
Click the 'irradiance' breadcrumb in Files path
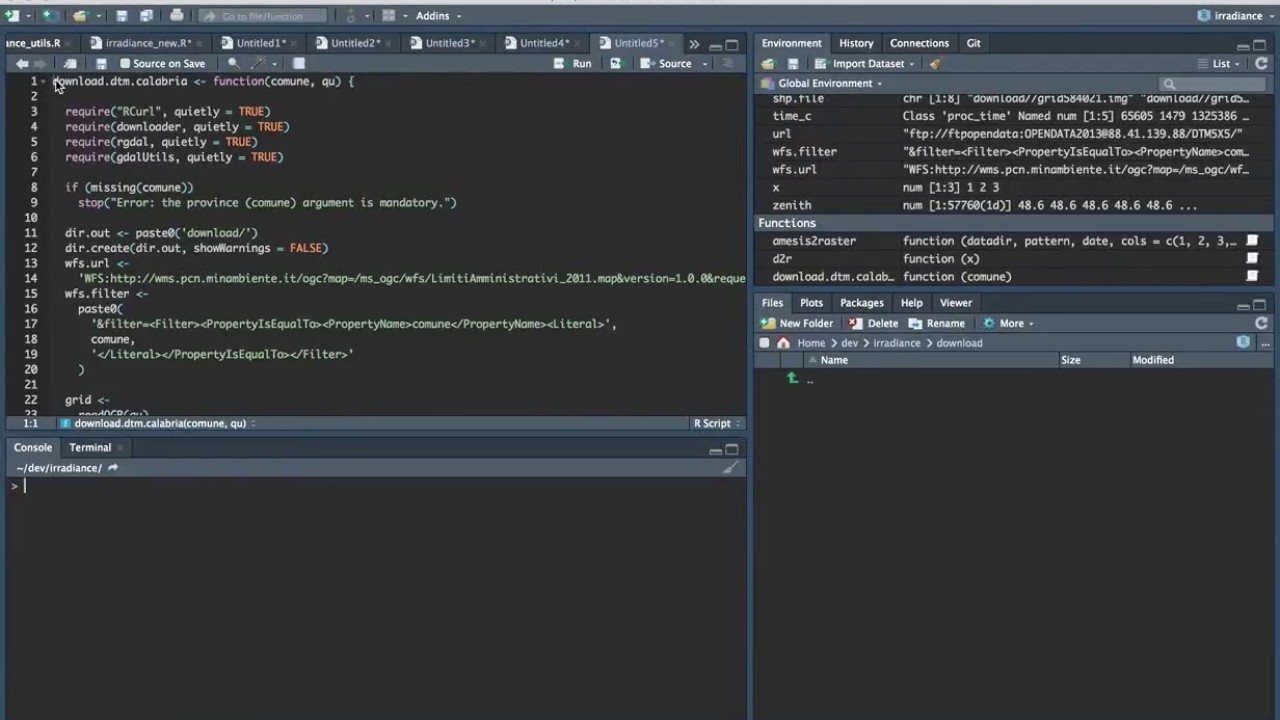896,343
